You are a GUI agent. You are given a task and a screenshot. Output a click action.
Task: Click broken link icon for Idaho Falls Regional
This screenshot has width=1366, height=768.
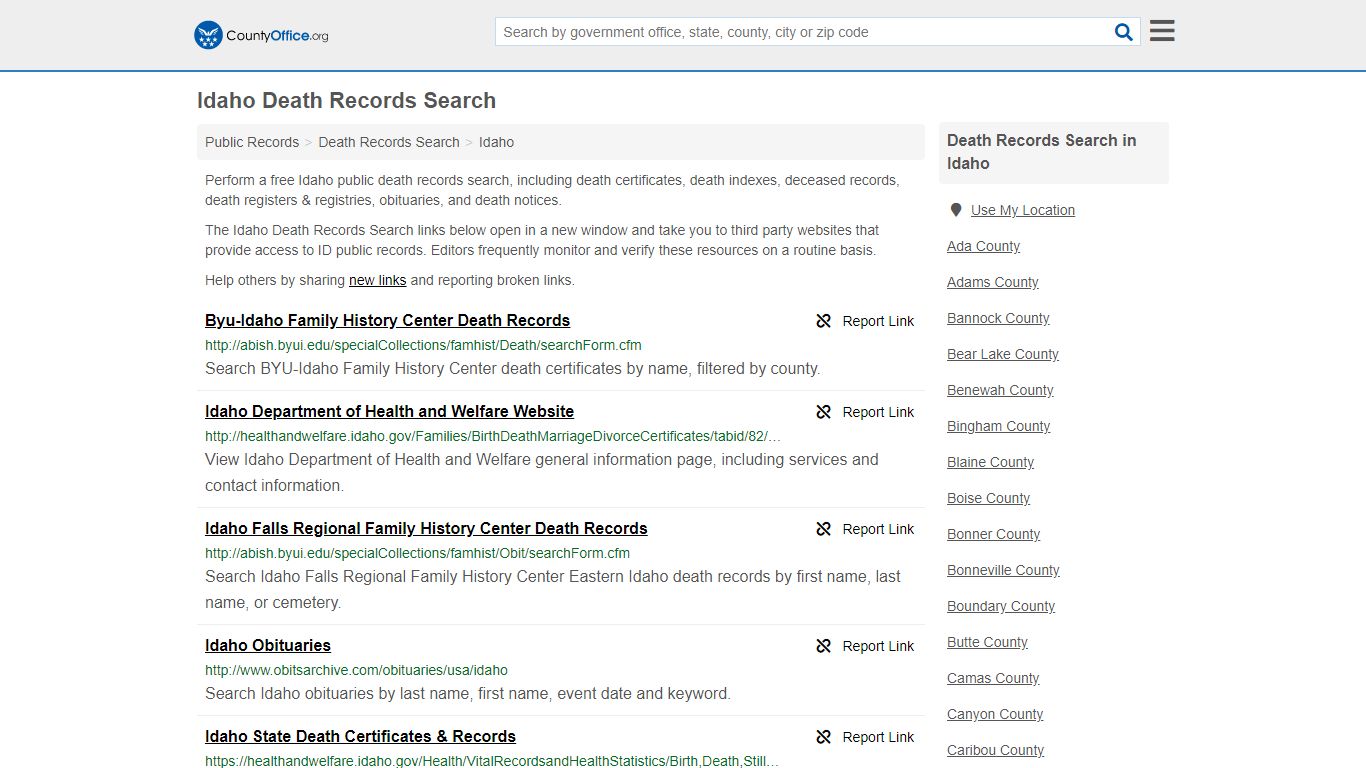(x=823, y=529)
